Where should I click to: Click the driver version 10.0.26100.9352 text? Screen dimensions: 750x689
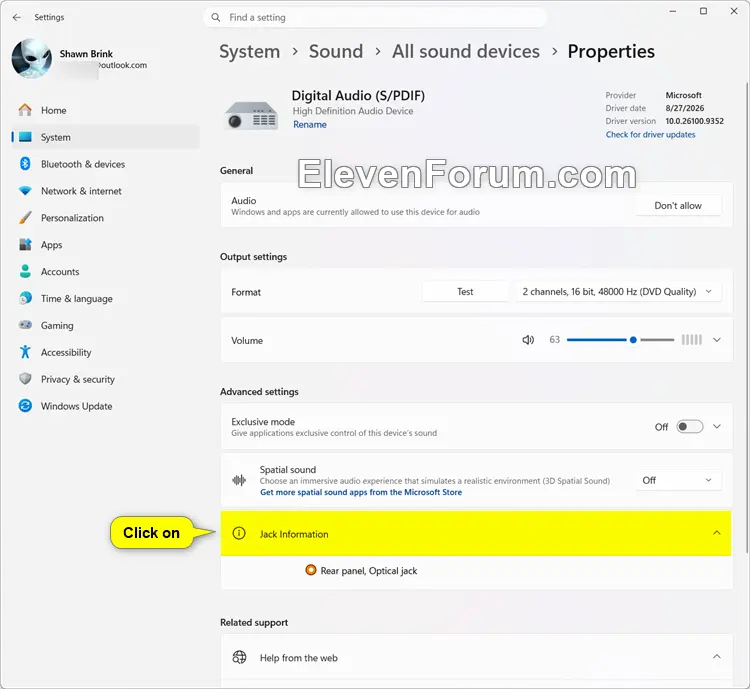[695, 121]
